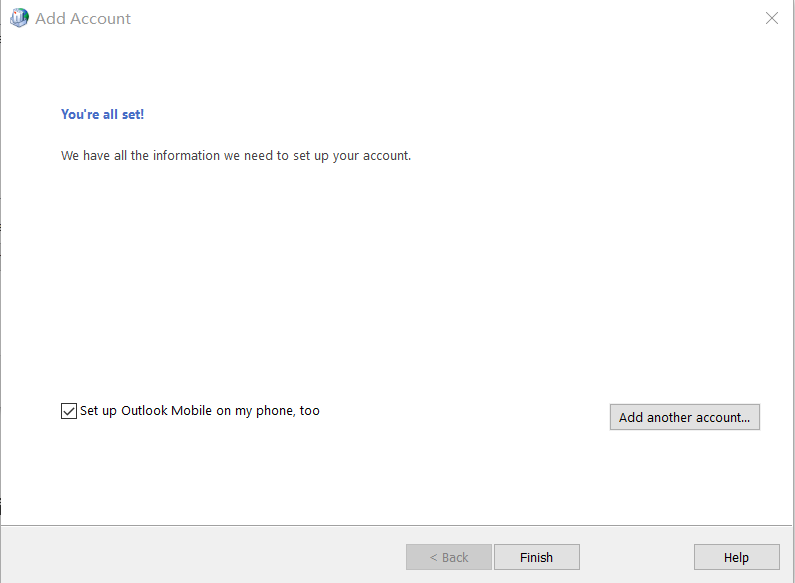795x583 pixels.
Task: Click the Add Account title bar icon
Action: point(19,18)
